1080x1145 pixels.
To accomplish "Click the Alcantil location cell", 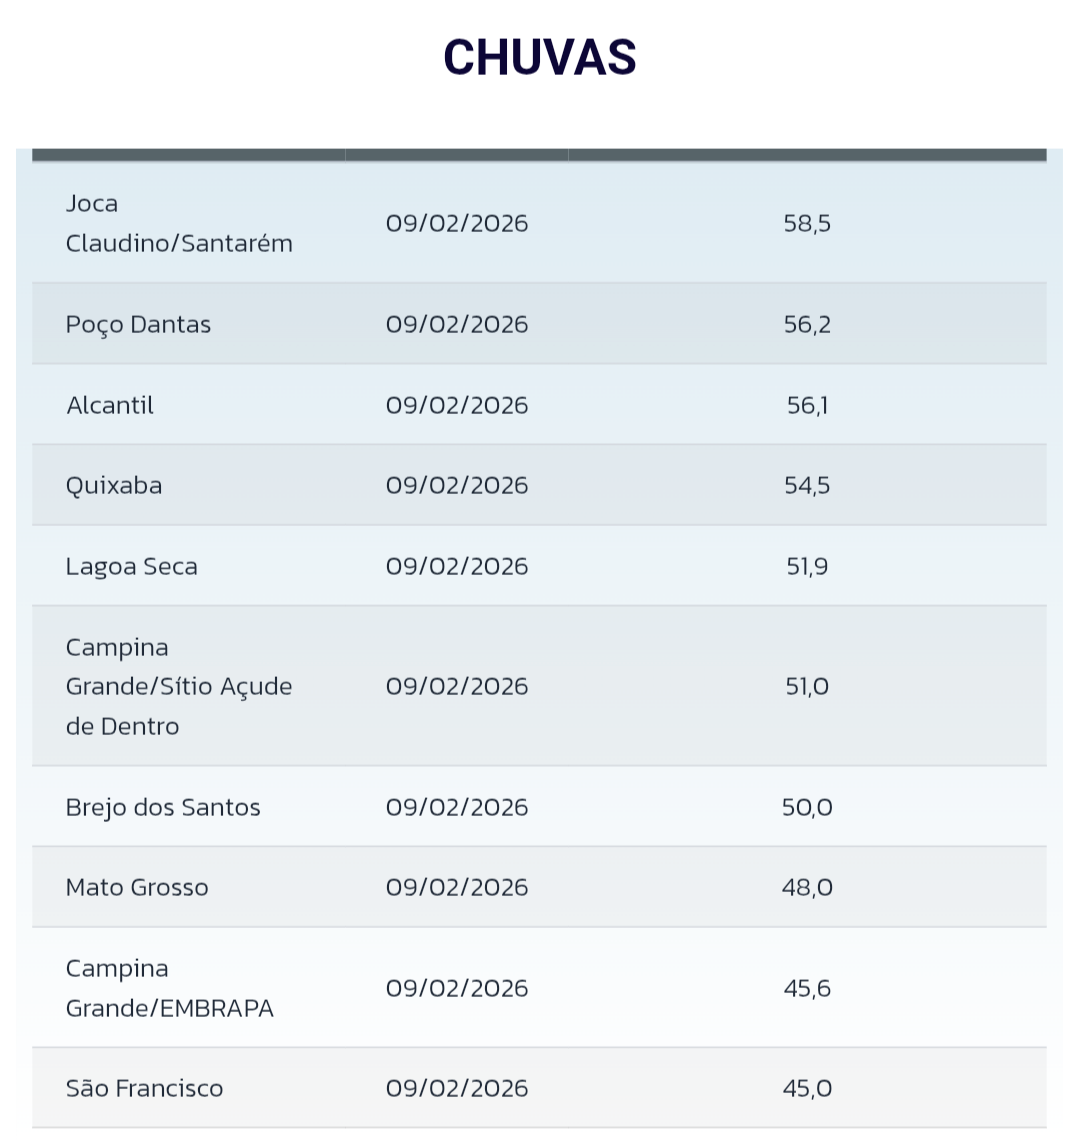I will (x=110, y=406).
